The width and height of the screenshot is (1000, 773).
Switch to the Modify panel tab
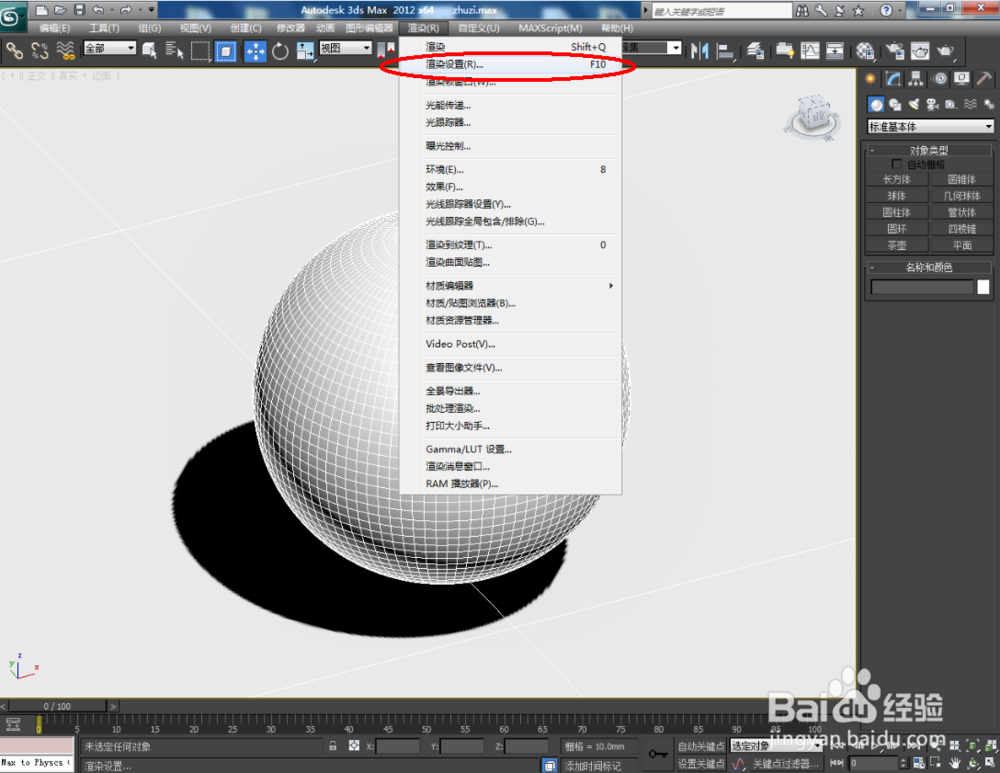(893, 78)
